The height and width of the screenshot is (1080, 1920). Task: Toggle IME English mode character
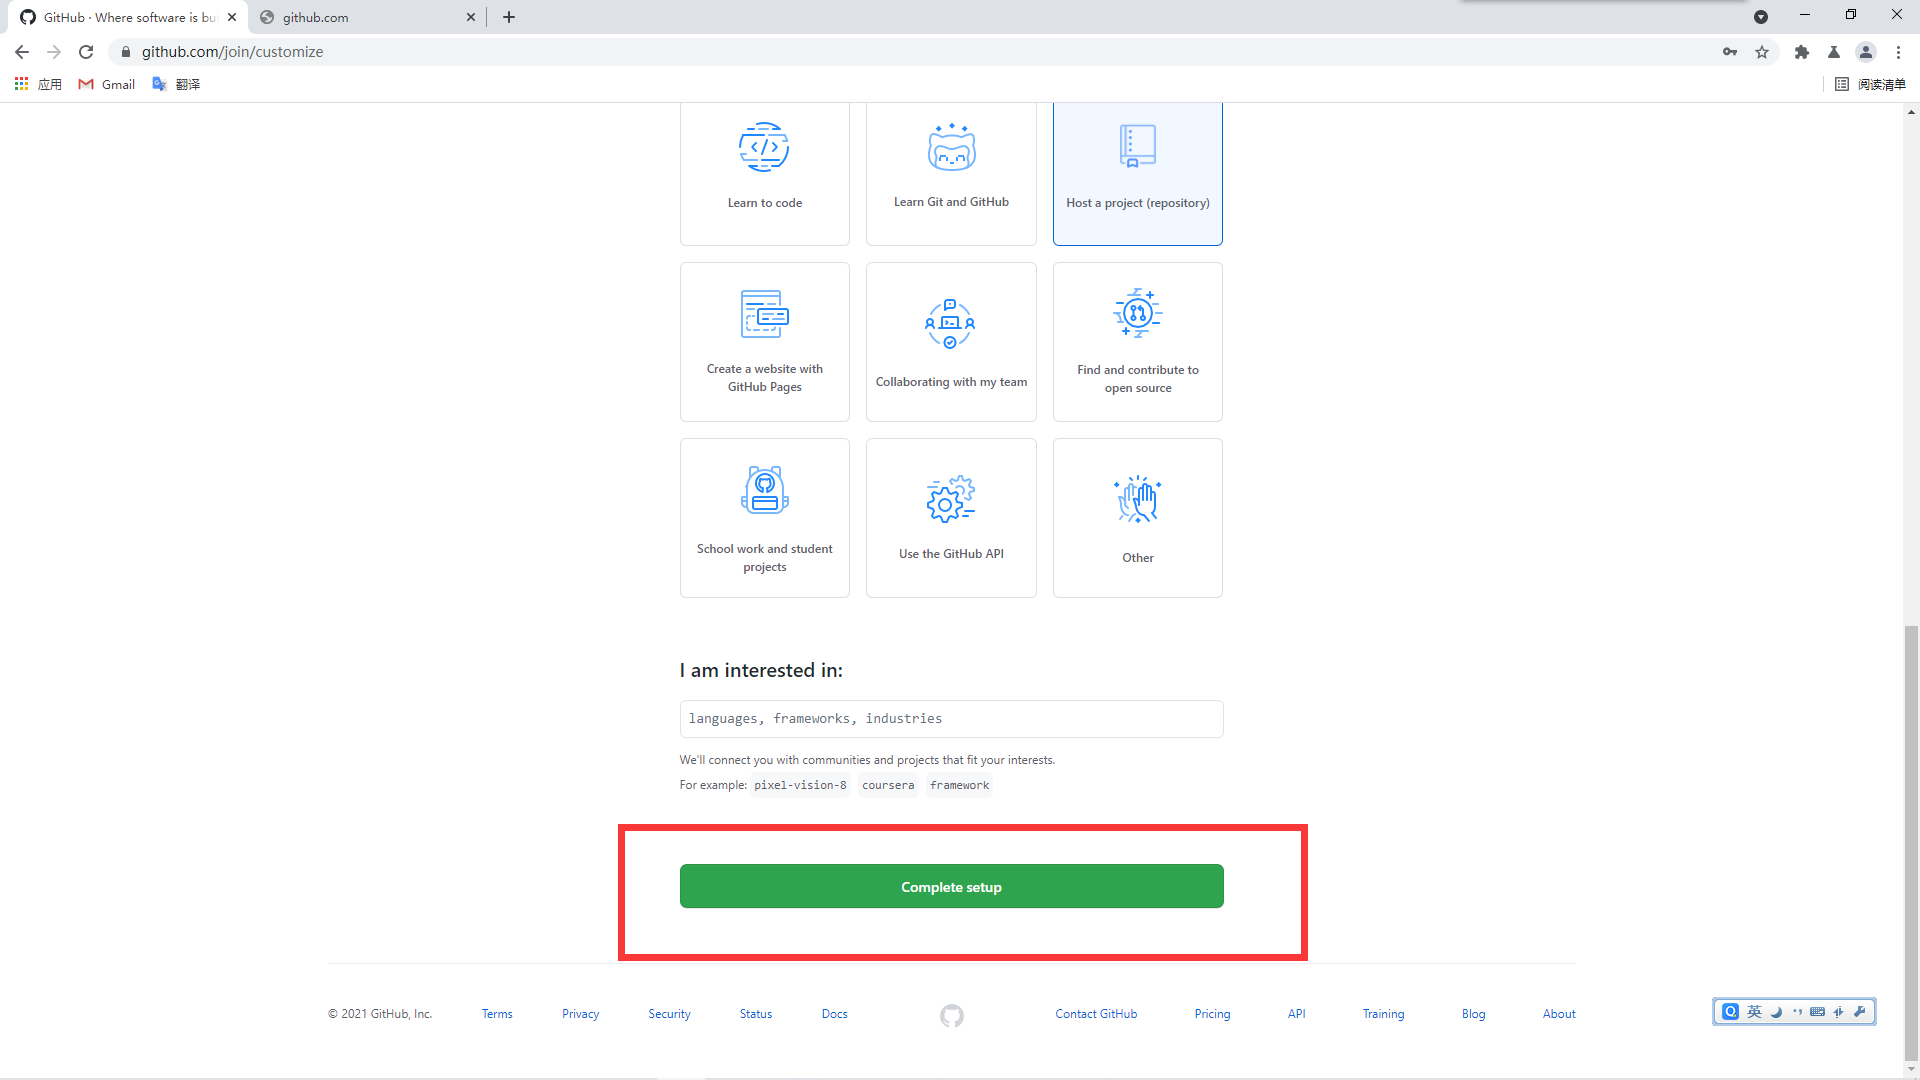(x=1754, y=1012)
